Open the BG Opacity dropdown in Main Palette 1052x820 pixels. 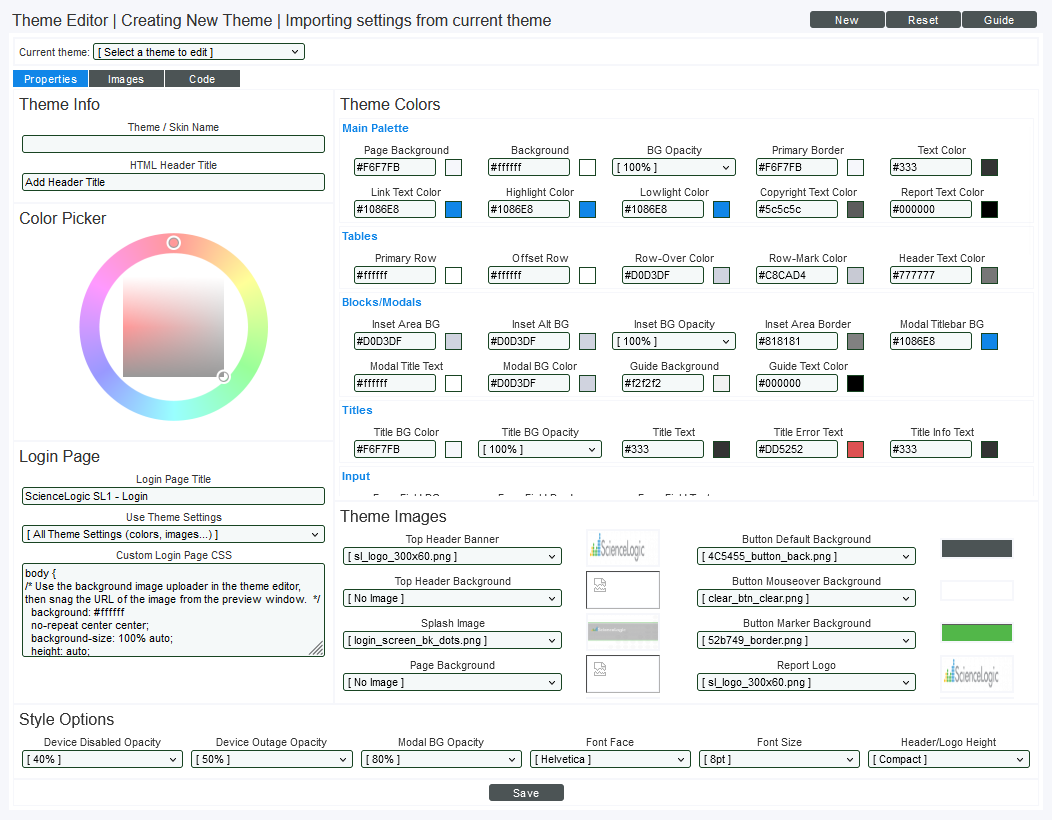pos(673,167)
